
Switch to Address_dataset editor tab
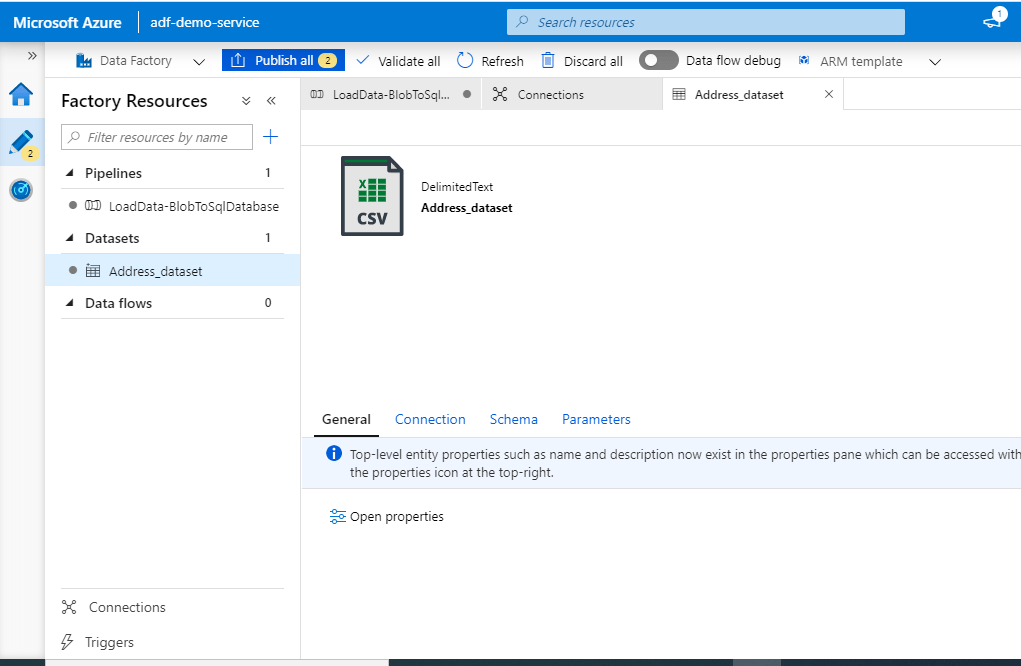point(739,94)
